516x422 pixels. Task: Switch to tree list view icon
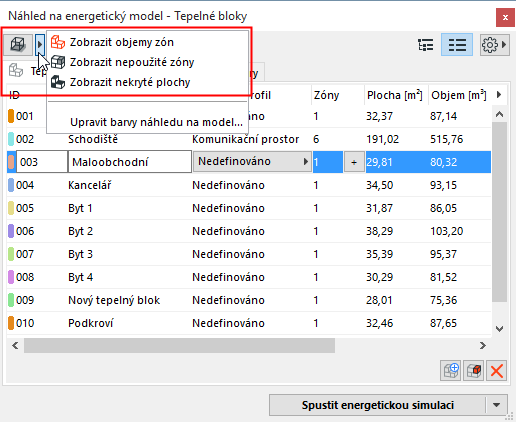tap(426, 45)
